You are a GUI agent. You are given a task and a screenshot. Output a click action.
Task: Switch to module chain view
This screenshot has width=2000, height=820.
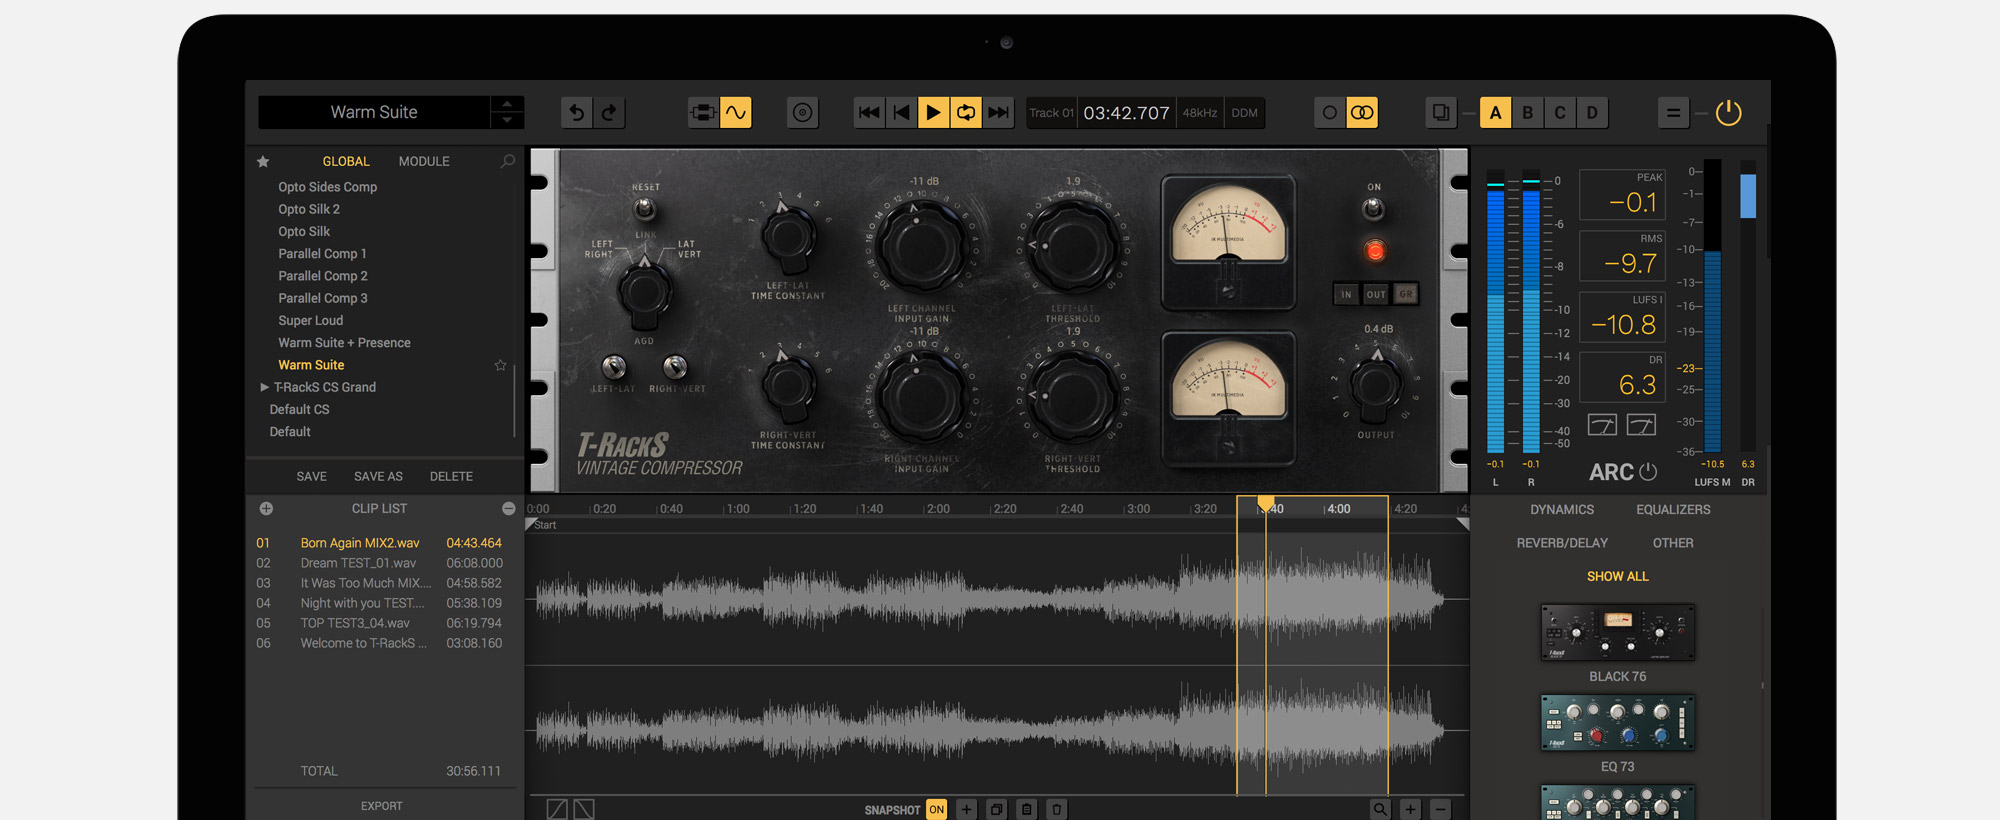point(703,113)
